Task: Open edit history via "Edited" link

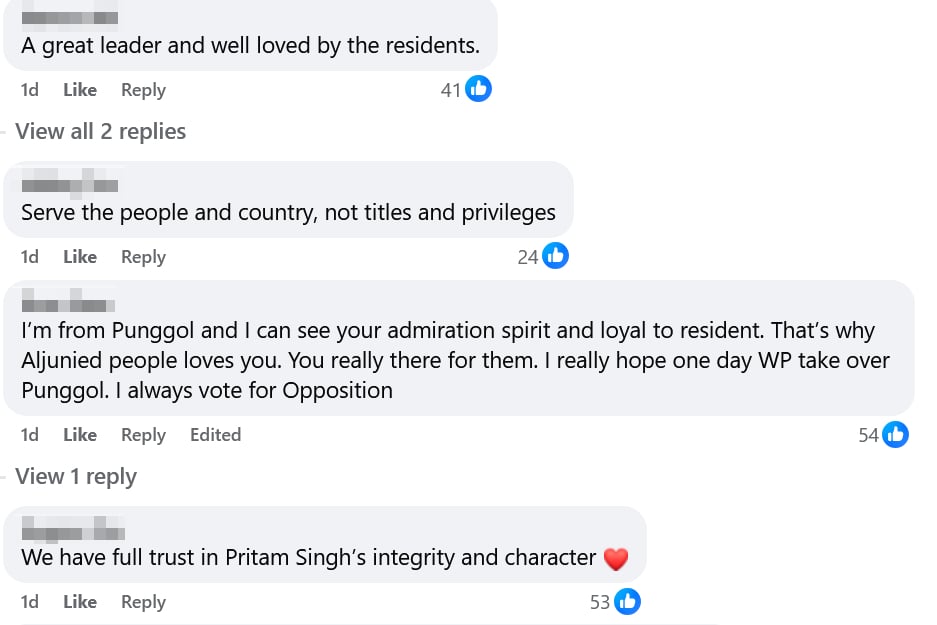Action: (x=215, y=435)
